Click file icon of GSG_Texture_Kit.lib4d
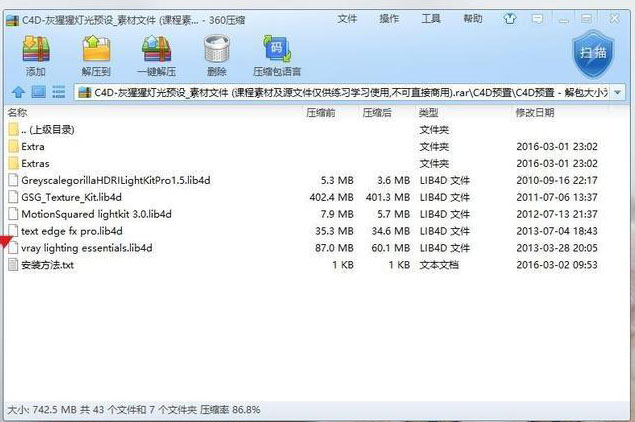635x422 pixels. (x=13, y=197)
